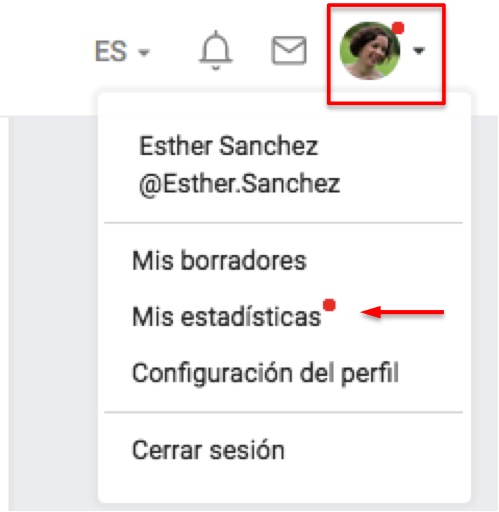The image size is (499, 512).
Task: Click the red dot beside Mis estadísticas
Action: coord(329,305)
